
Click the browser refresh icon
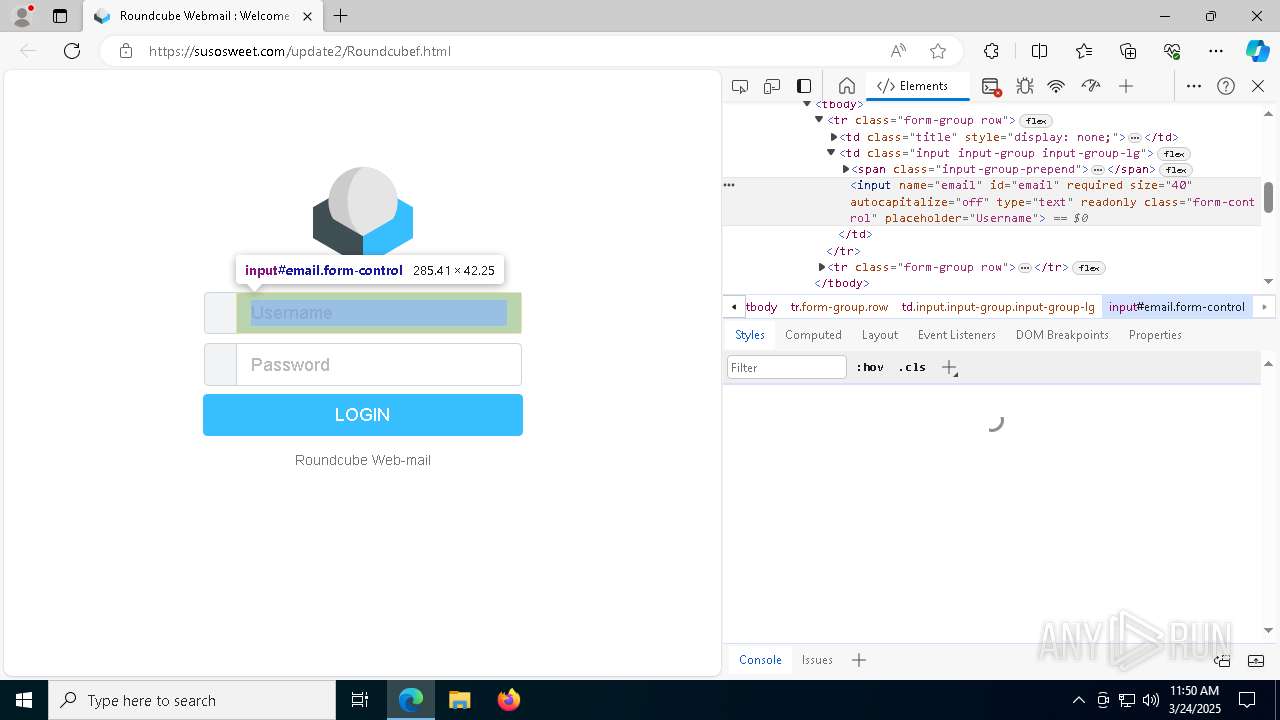tap(72, 51)
